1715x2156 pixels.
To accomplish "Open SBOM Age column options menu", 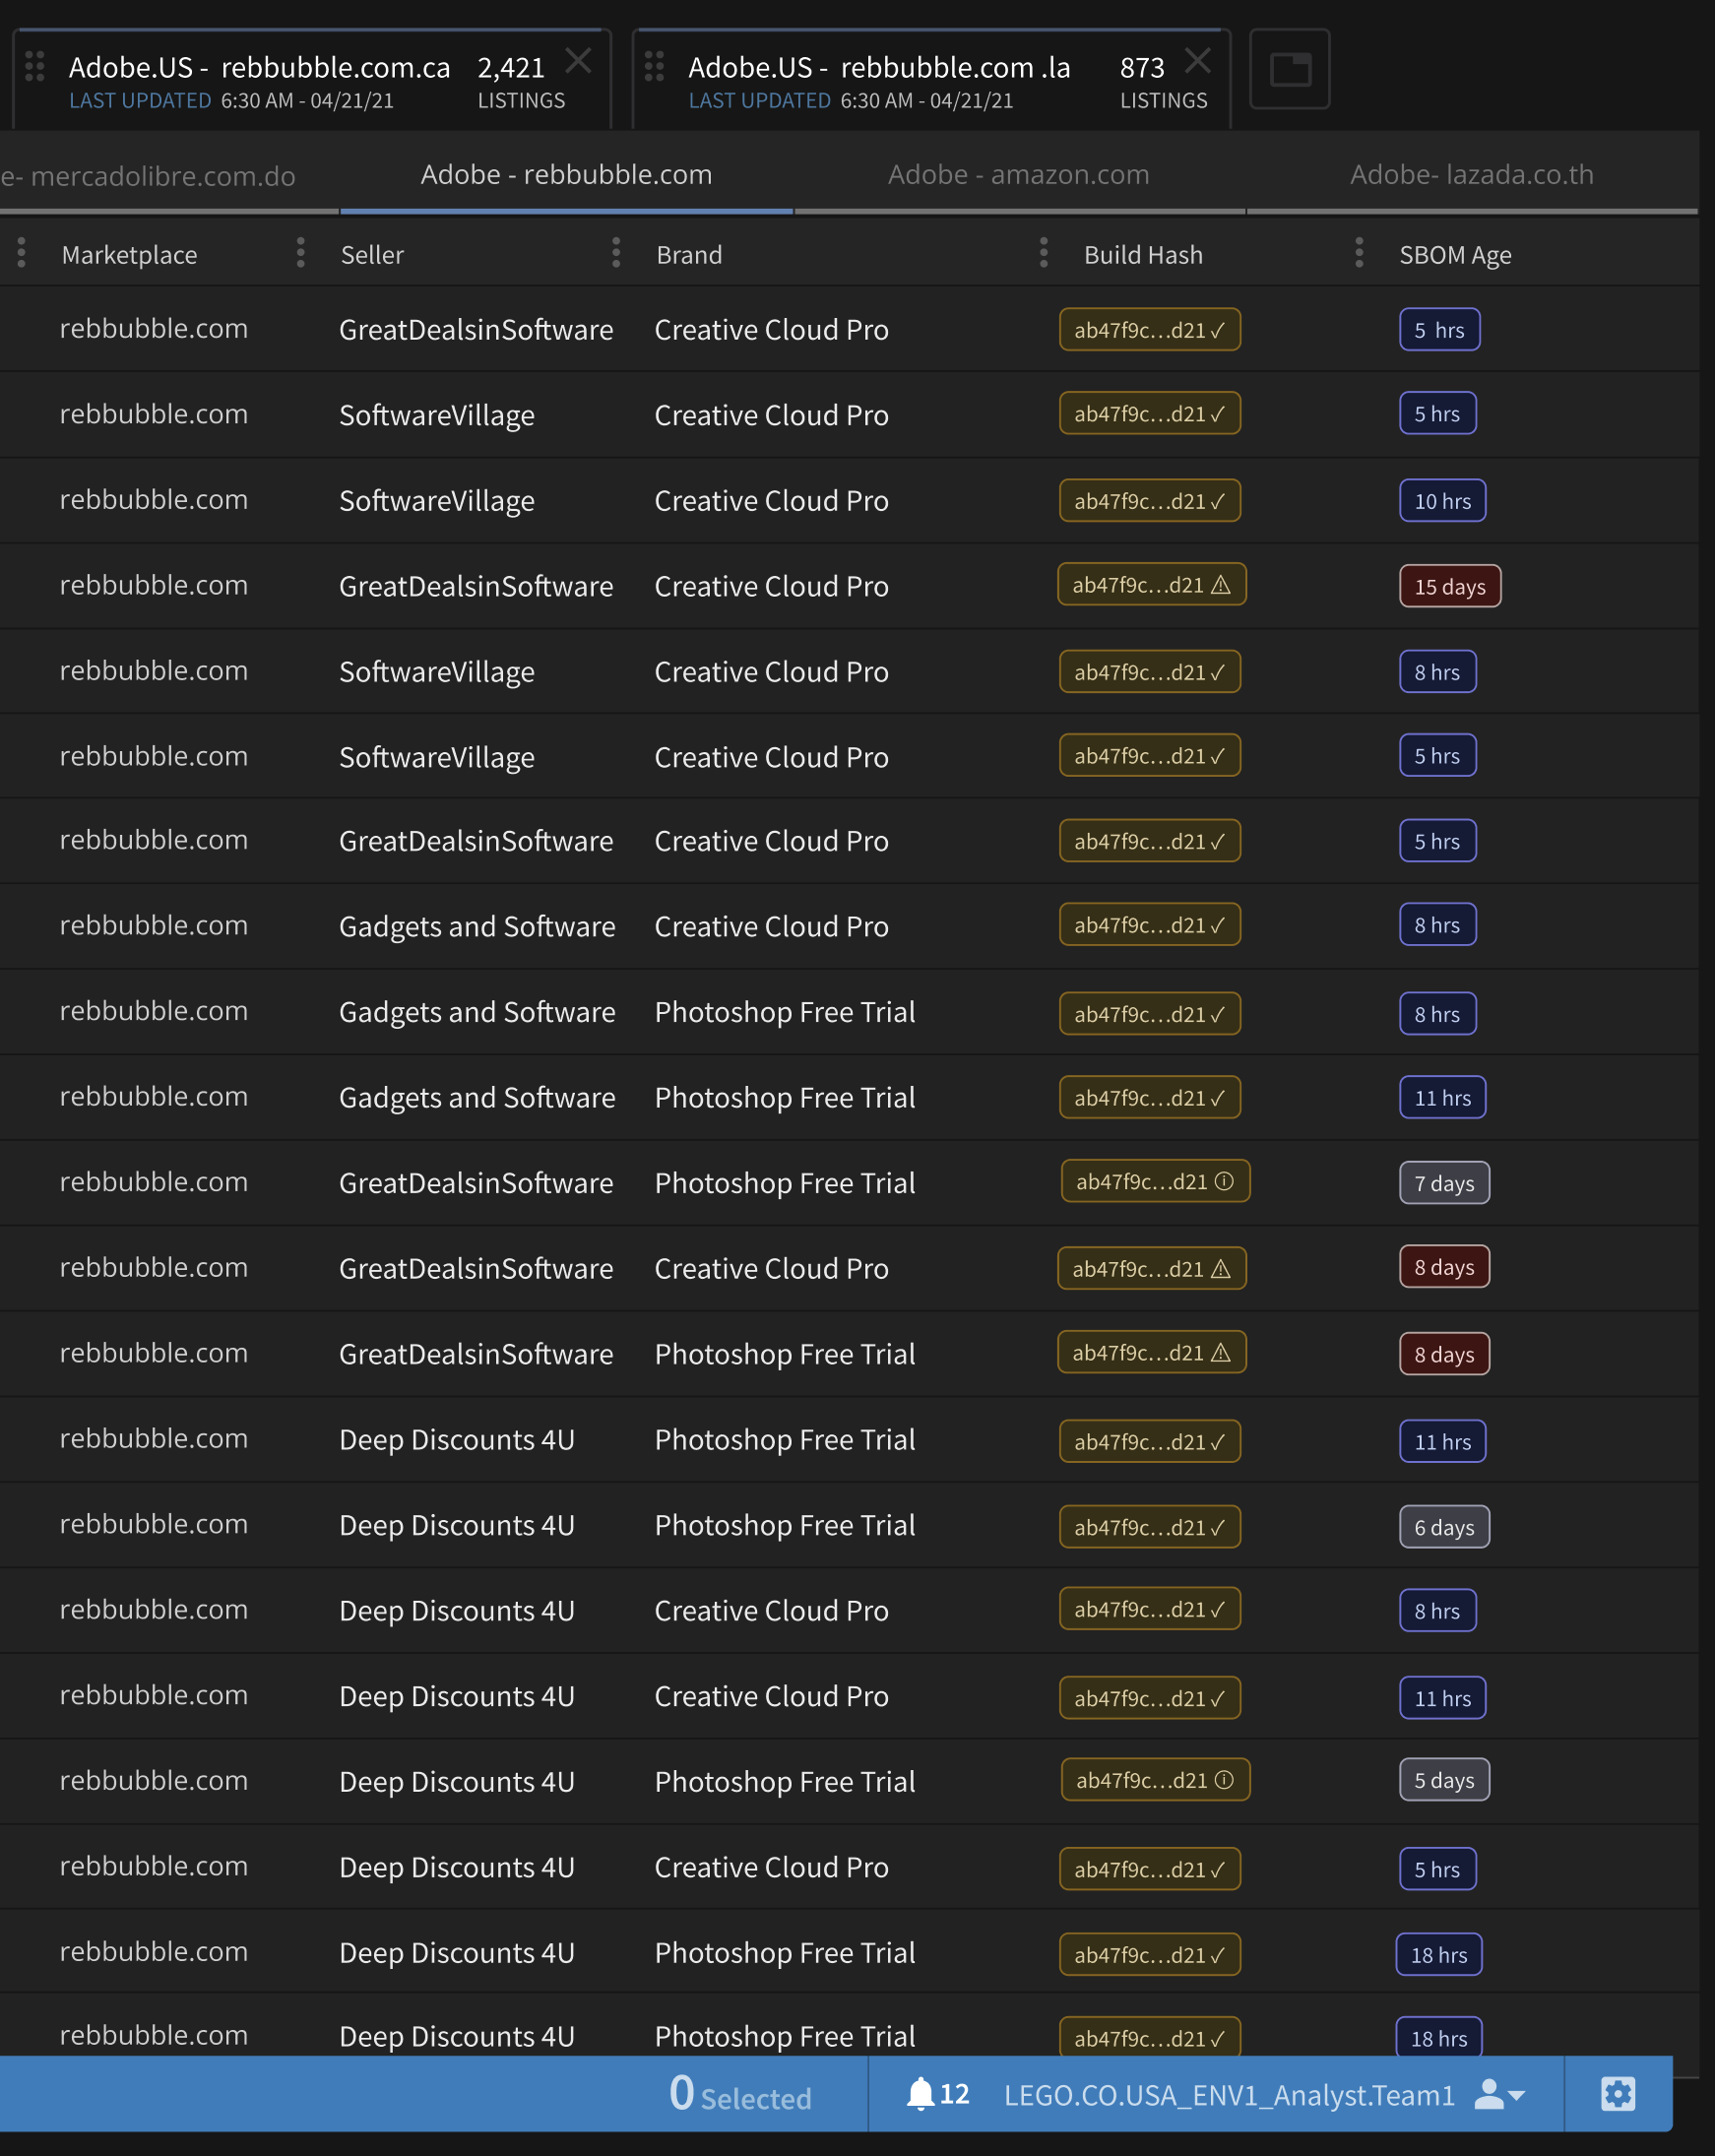I will [1359, 253].
